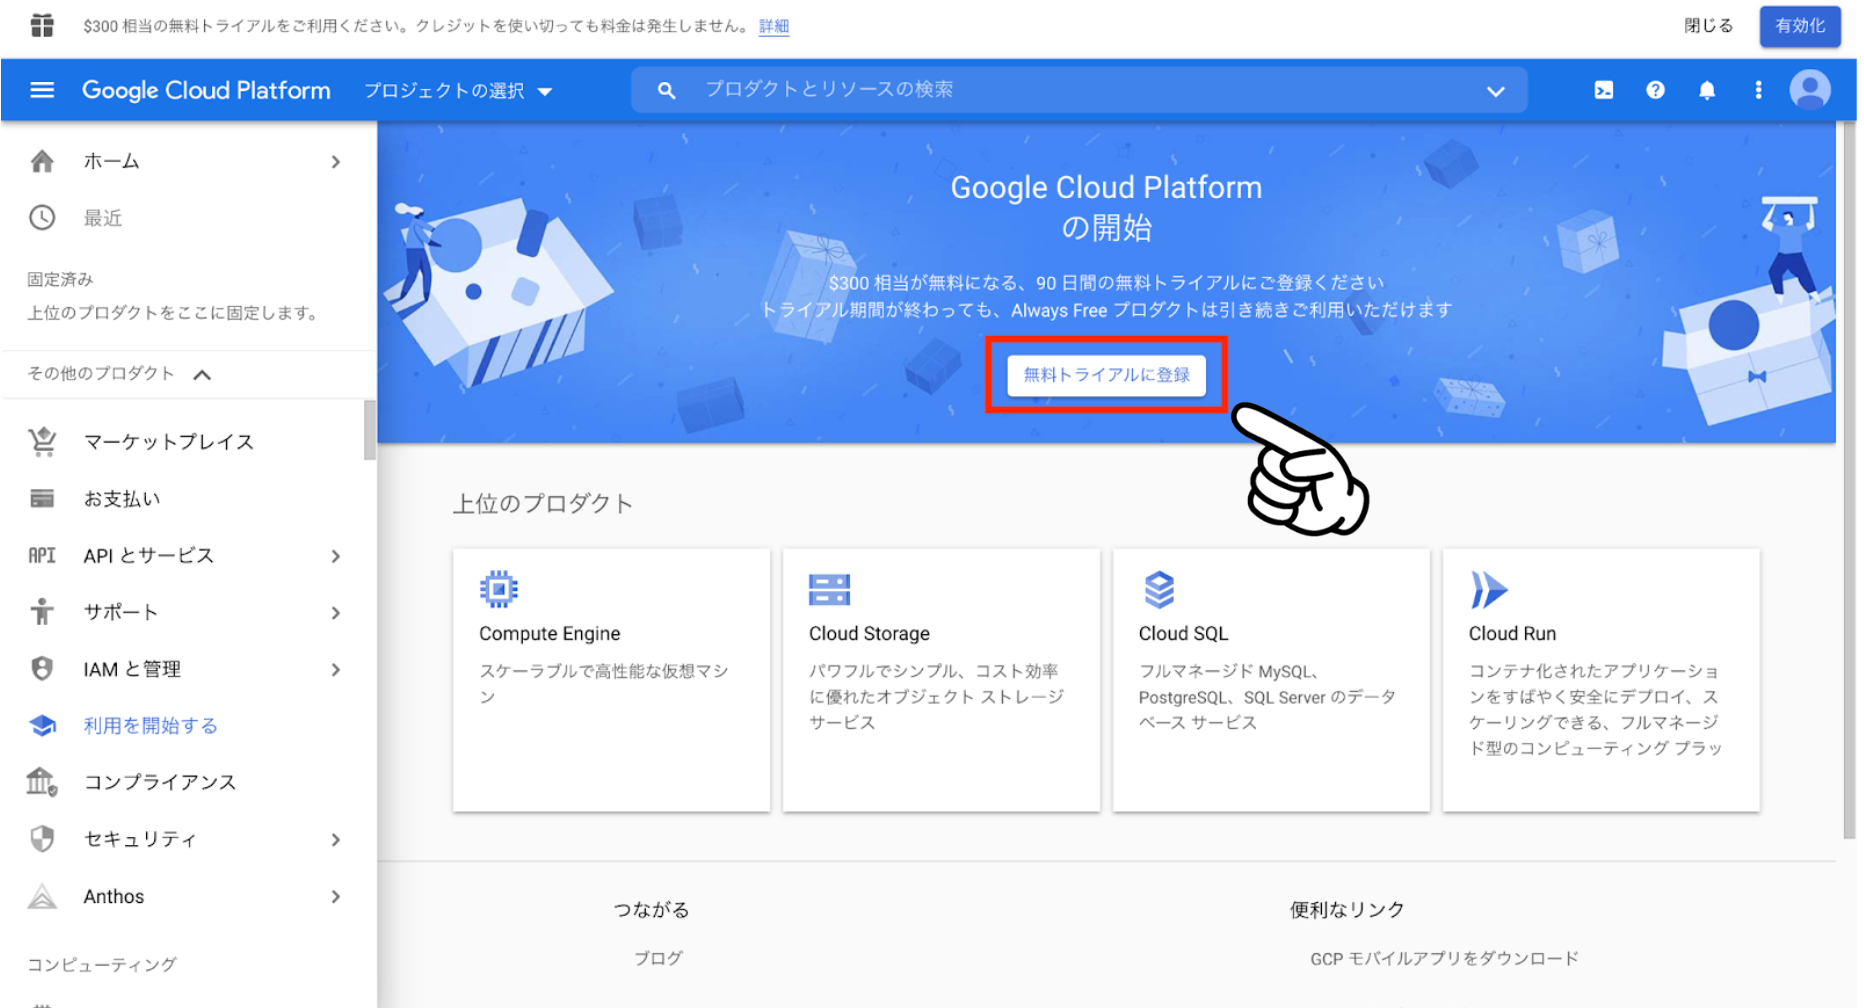Click the Marketplace cart icon

pyautogui.click(x=42, y=441)
